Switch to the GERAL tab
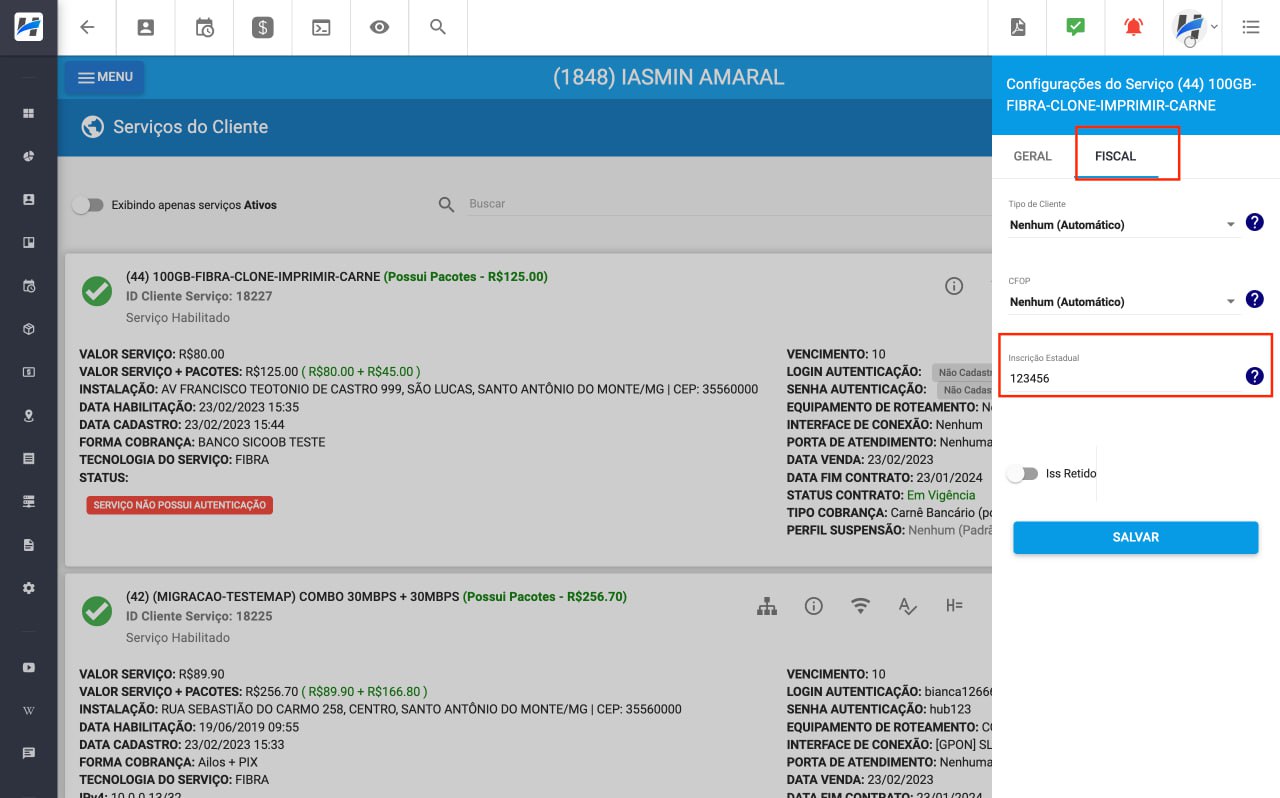The image size is (1280, 798). click(1033, 156)
